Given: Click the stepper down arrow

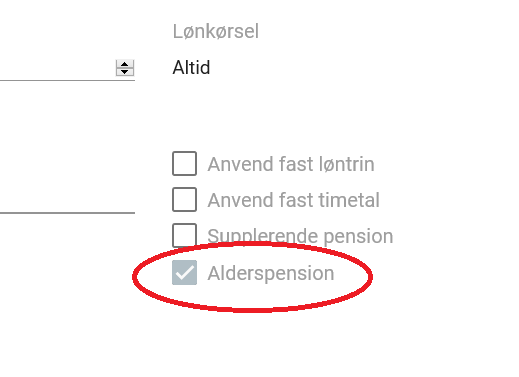Looking at the screenshot, I should pos(125,72).
